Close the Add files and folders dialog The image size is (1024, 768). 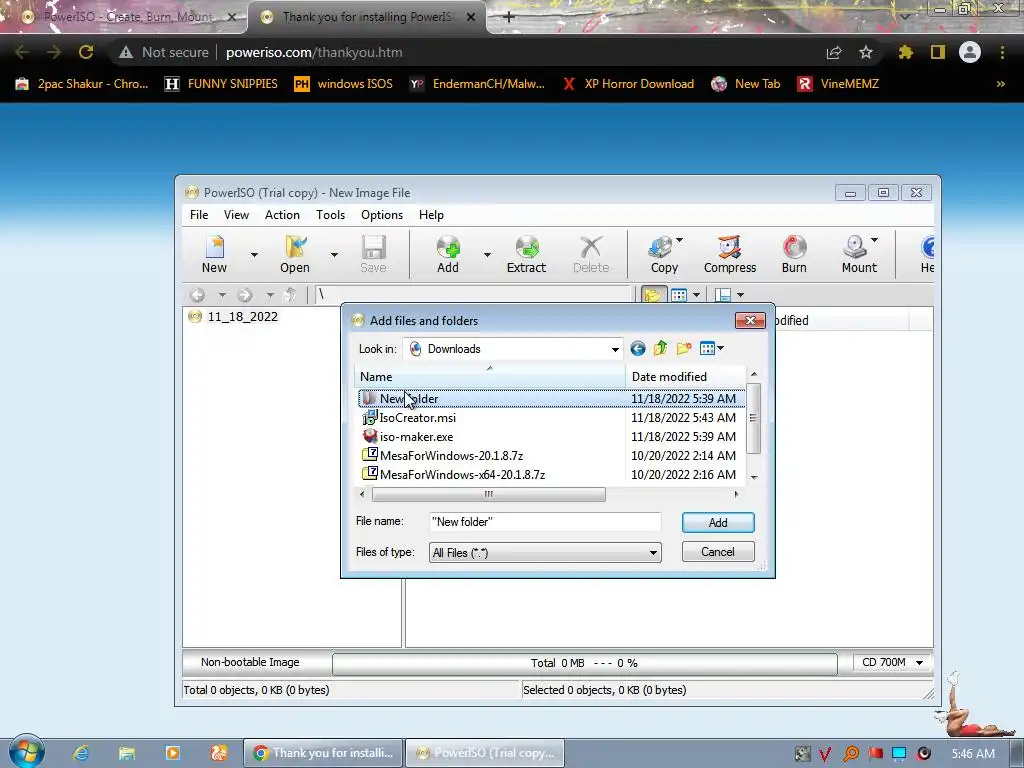[x=750, y=320]
